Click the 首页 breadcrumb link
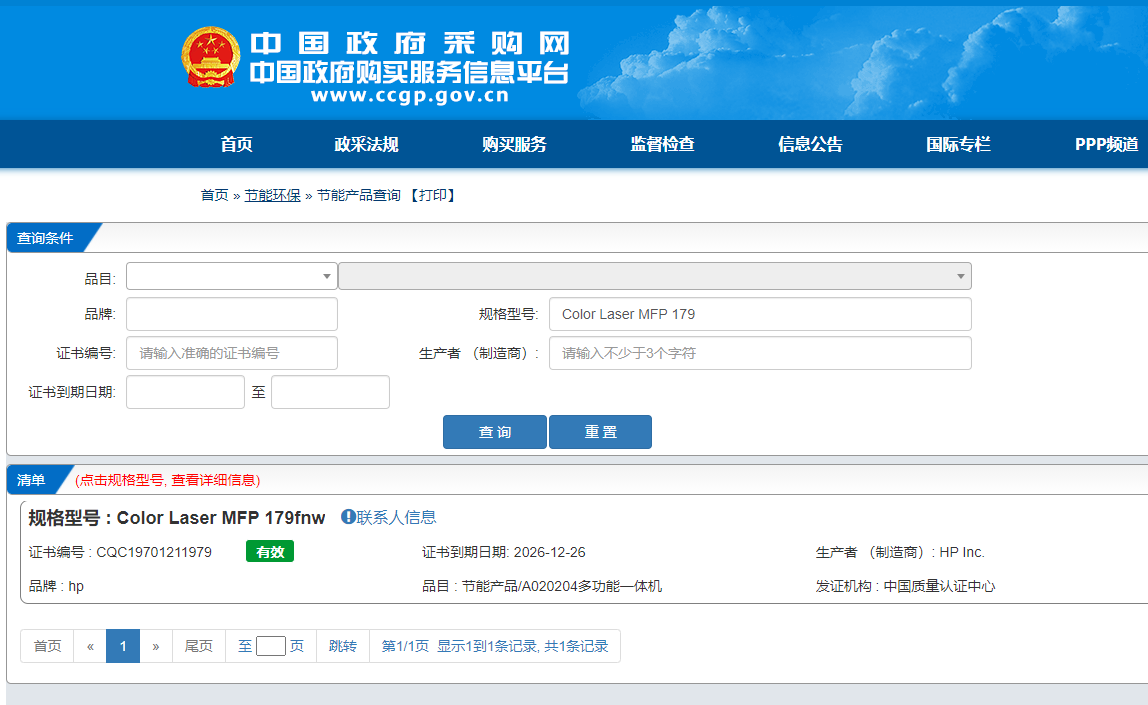This screenshot has height=705, width=1148. (215, 195)
